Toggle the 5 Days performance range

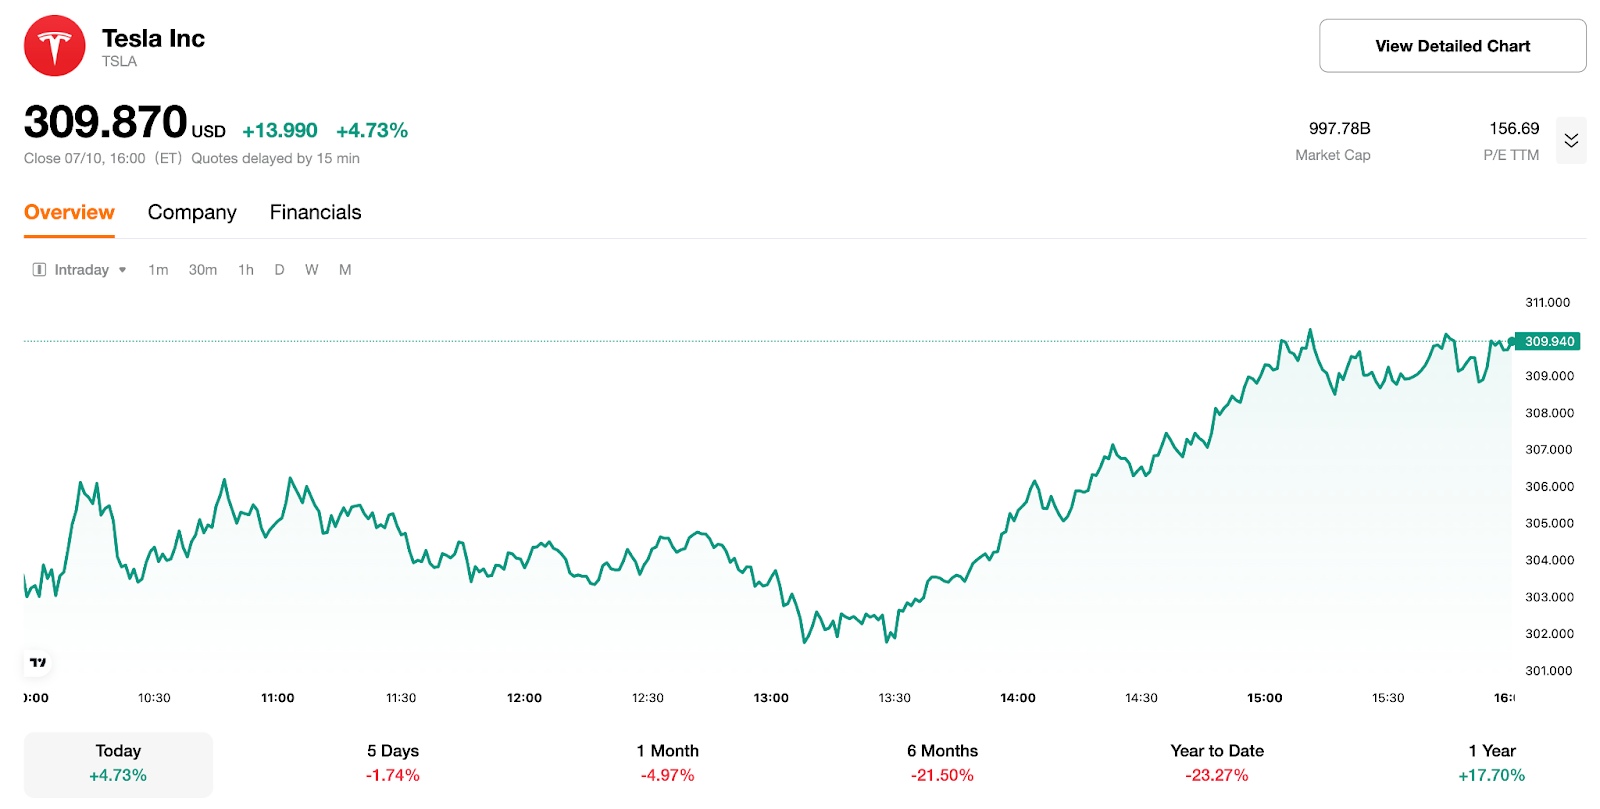click(392, 762)
